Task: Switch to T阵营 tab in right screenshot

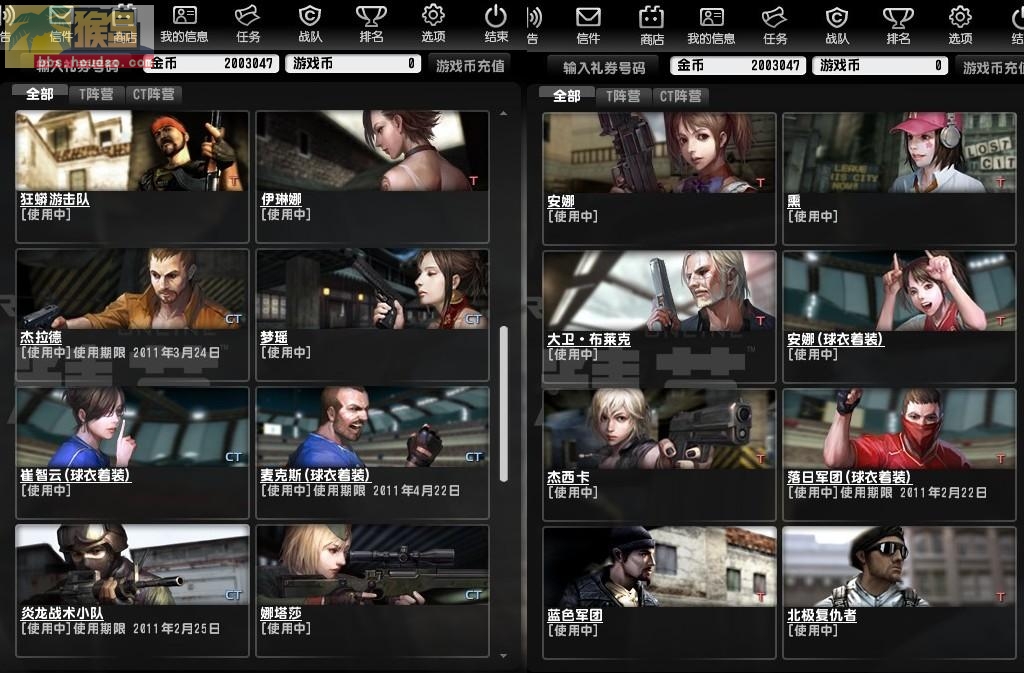Action: pos(623,96)
